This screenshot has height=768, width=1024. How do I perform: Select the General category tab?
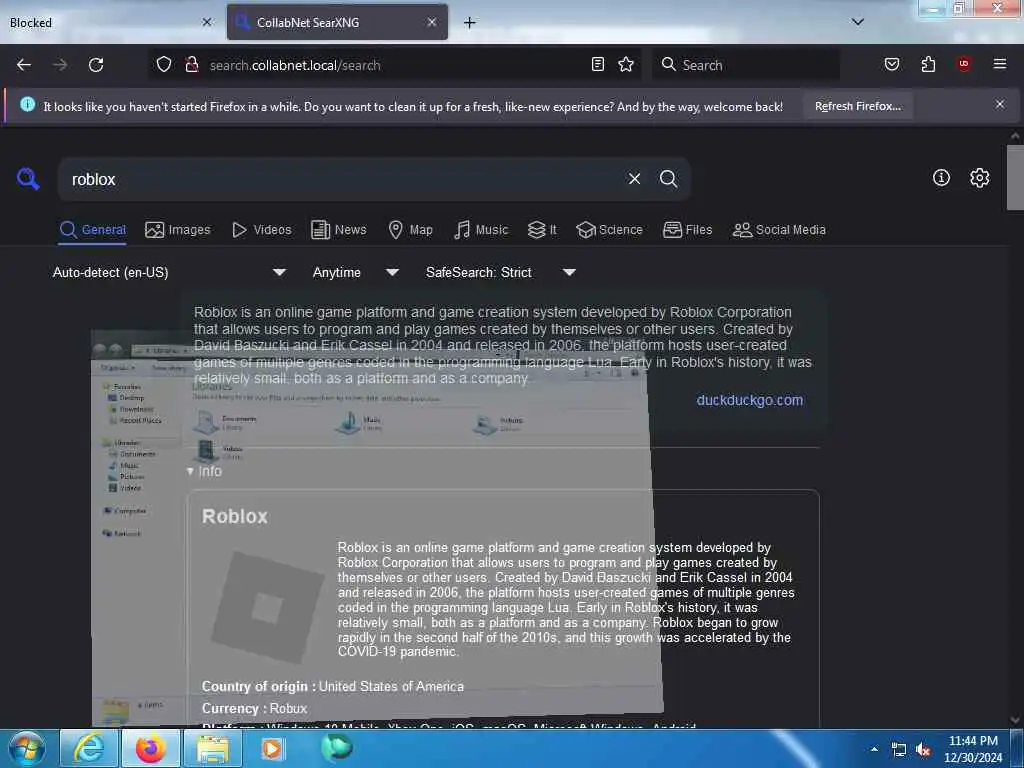click(92, 230)
